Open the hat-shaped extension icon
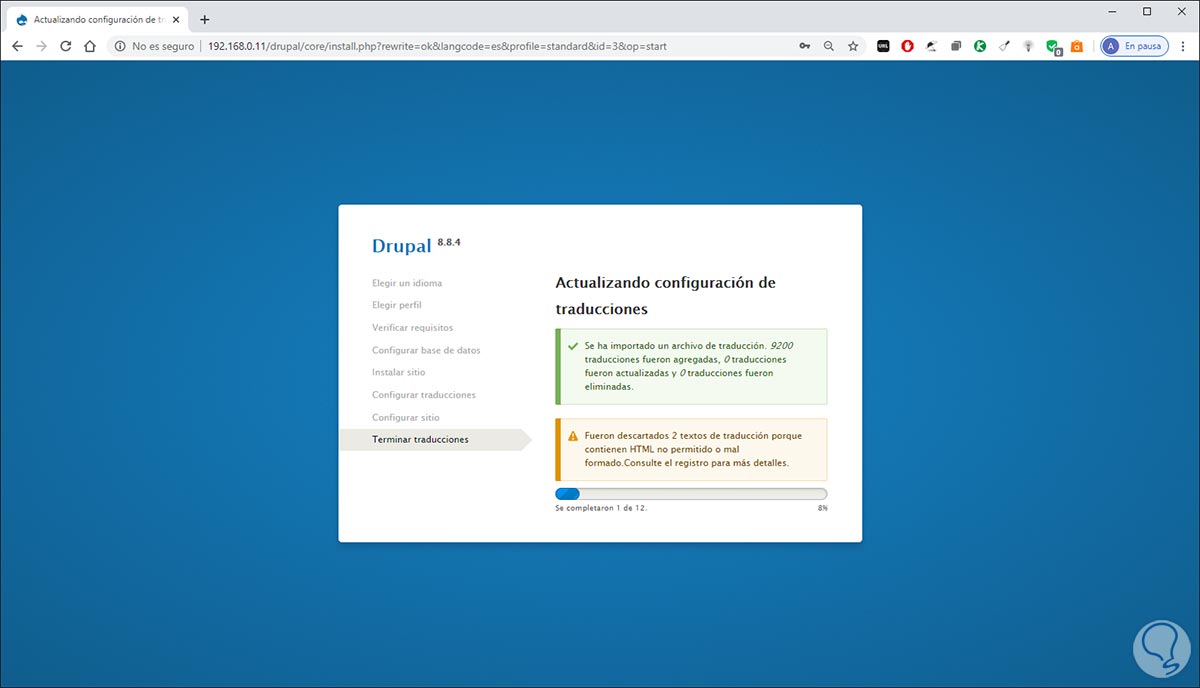The height and width of the screenshot is (688, 1200). pyautogui.click(x=931, y=46)
